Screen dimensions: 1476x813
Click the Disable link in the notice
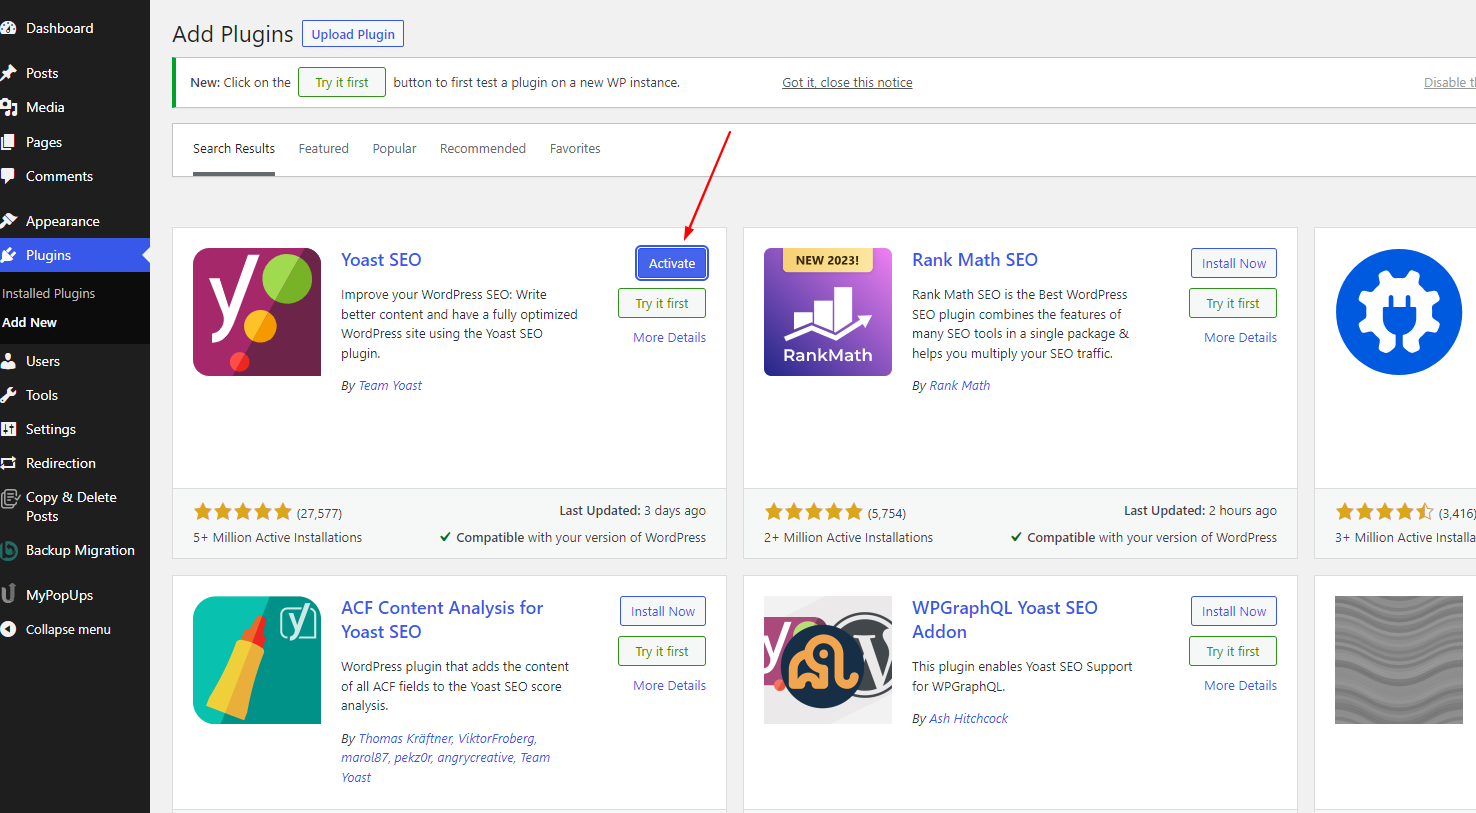click(x=1449, y=82)
